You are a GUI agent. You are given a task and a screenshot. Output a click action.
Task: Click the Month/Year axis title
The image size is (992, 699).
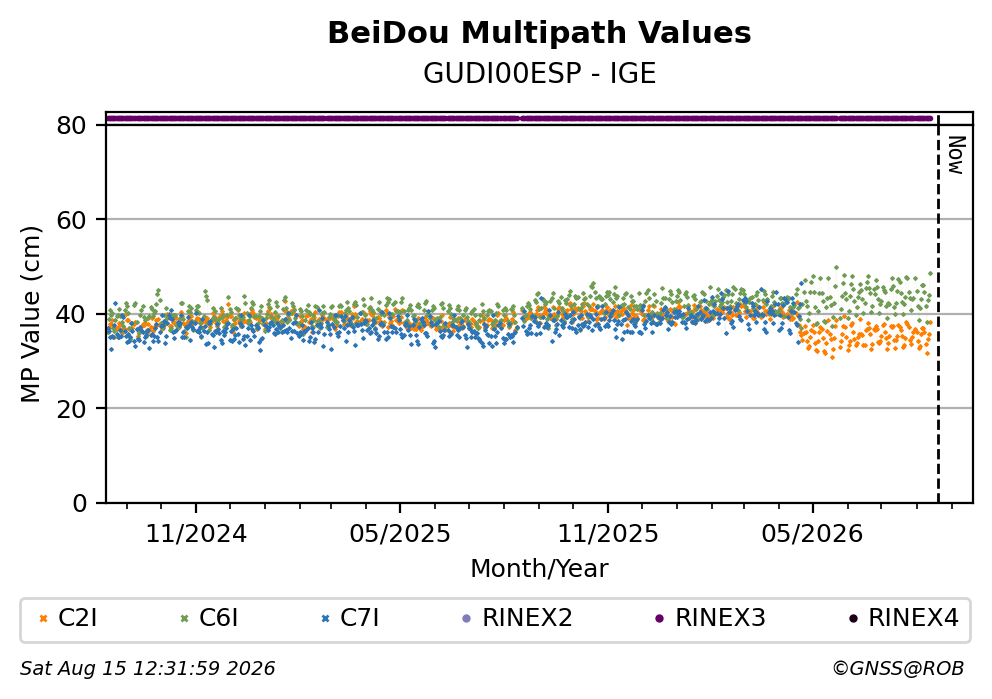[x=539, y=569]
